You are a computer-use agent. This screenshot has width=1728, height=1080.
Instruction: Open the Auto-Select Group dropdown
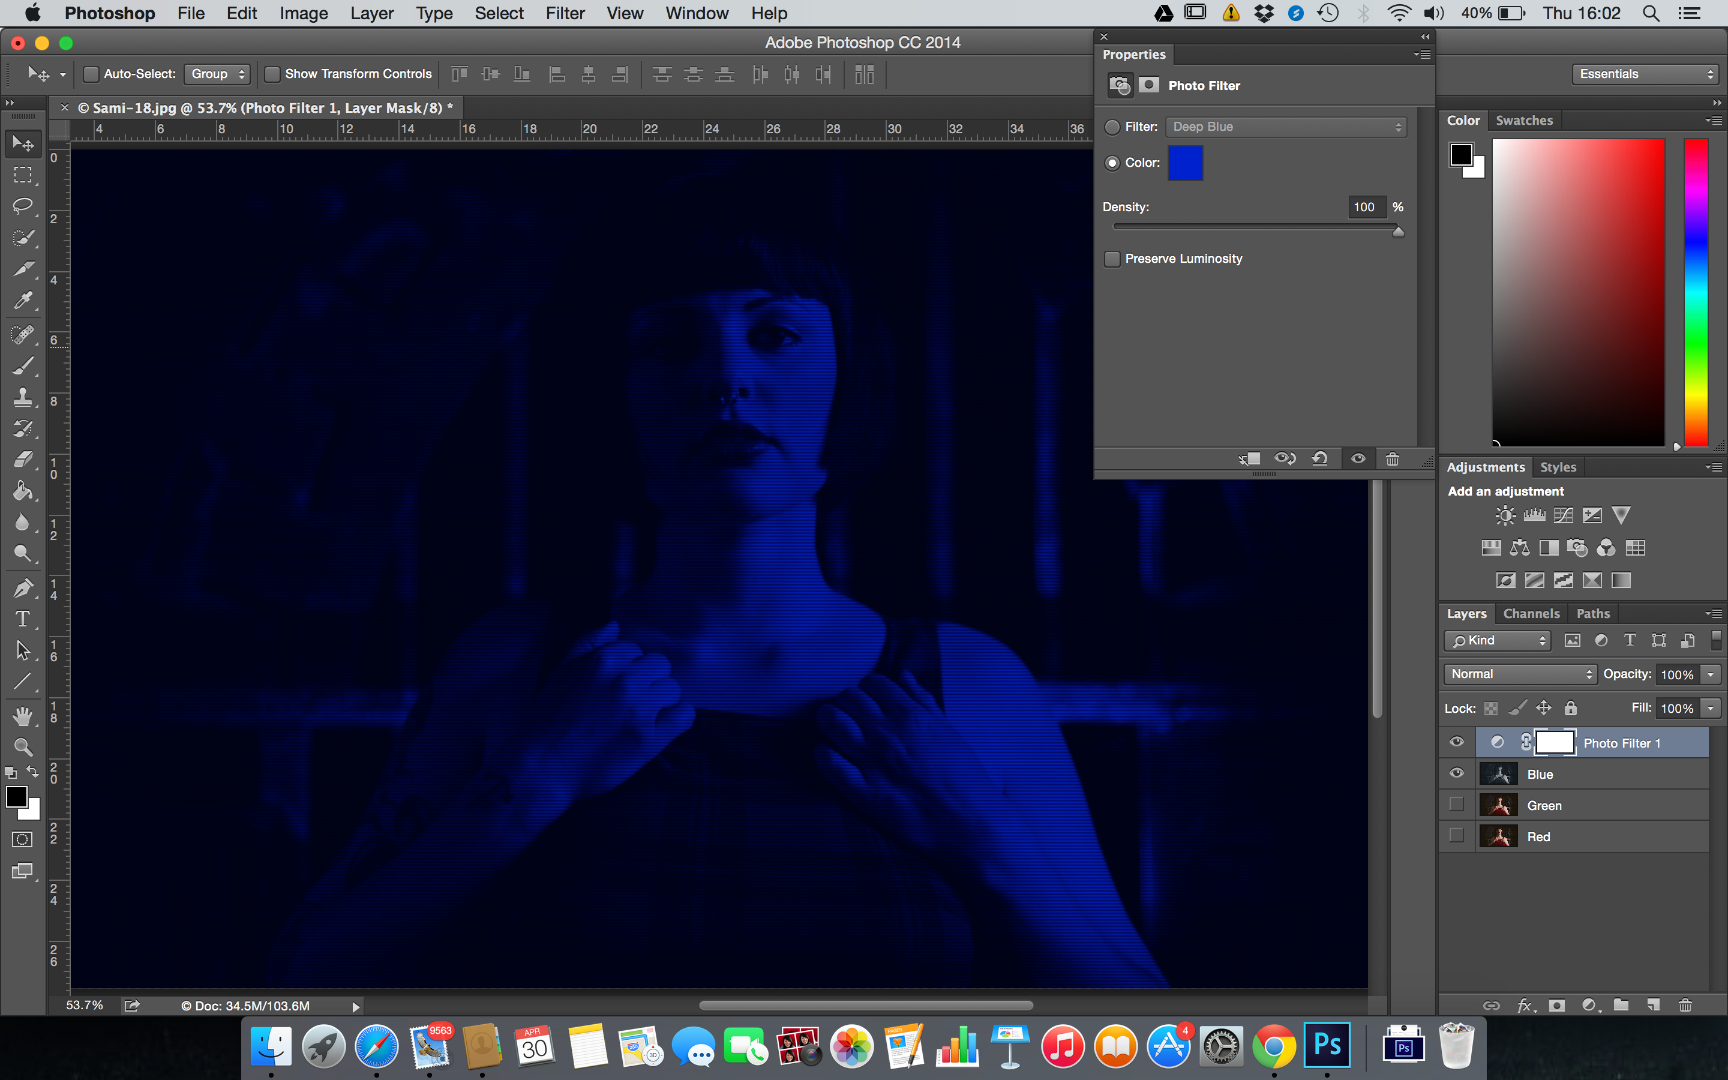click(x=217, y=74)
